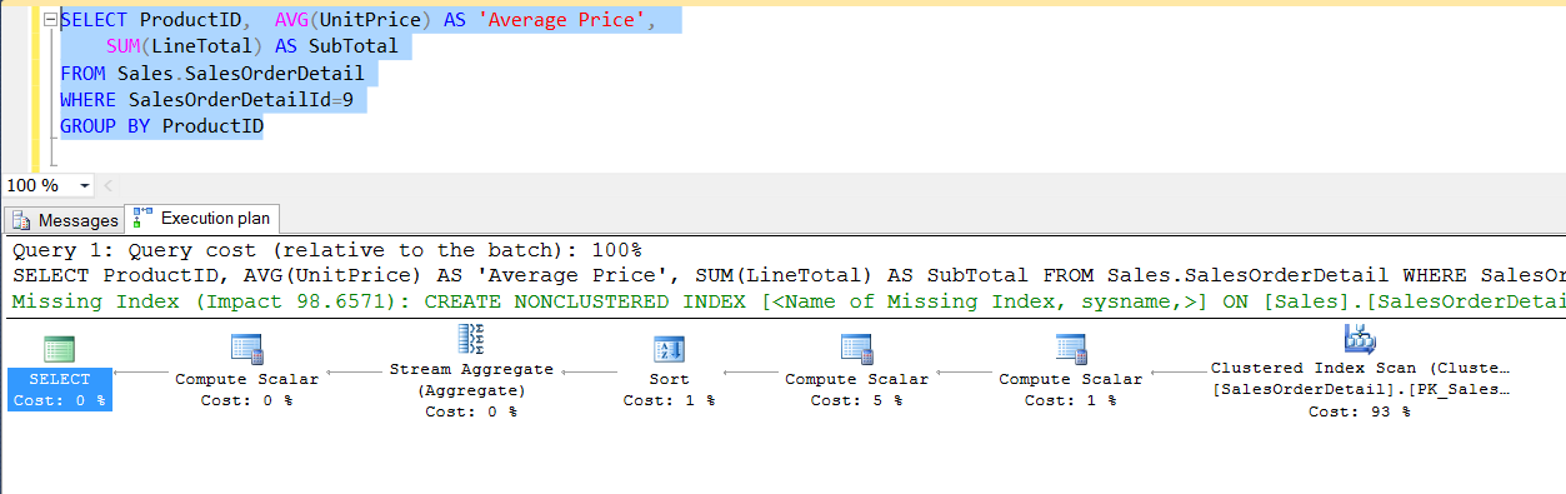The height and width of the screenshot is (494, 1566).
Task: Select the Stream Aggregate operator icon
Action: coord(470,339)
